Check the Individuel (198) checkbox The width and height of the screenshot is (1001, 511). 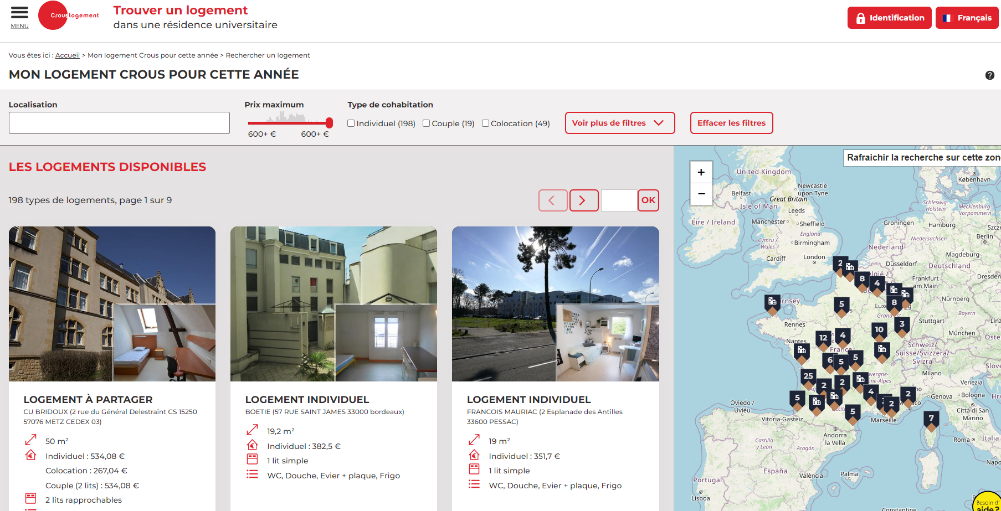pos(351,123)
